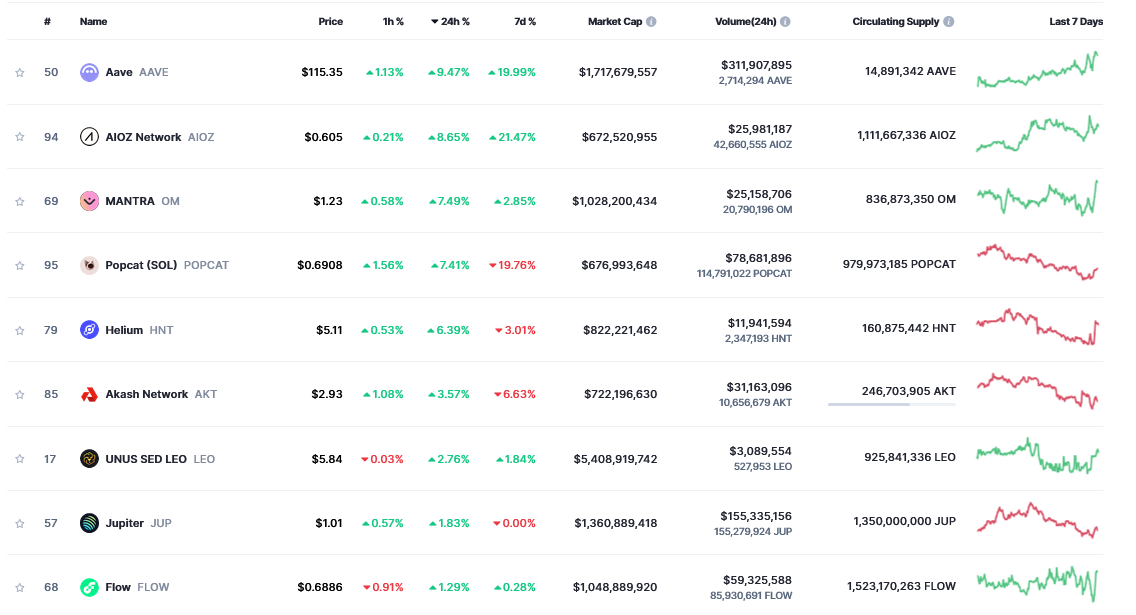Click the AIOZ Network coin logo
Image resolution: width=1136 pixels, height=615 pixels.
pos(89,137)
